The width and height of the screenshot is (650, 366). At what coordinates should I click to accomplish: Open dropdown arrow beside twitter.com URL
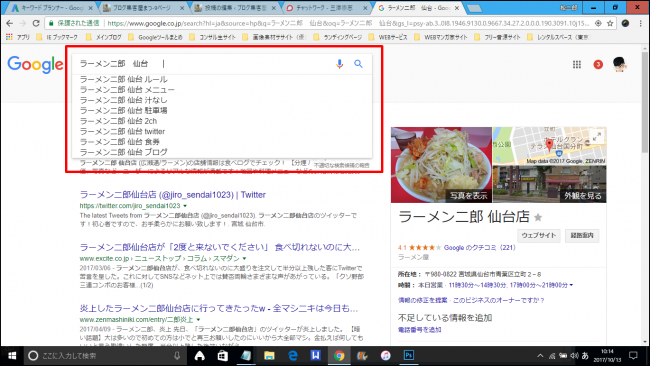[x=185, y=206]
